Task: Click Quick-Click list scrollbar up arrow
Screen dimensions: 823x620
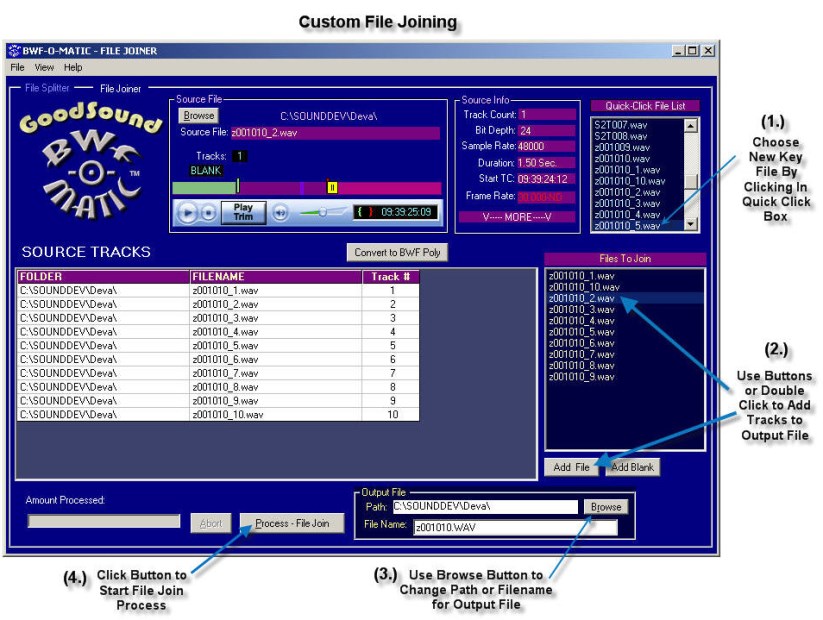Action: 691,125
